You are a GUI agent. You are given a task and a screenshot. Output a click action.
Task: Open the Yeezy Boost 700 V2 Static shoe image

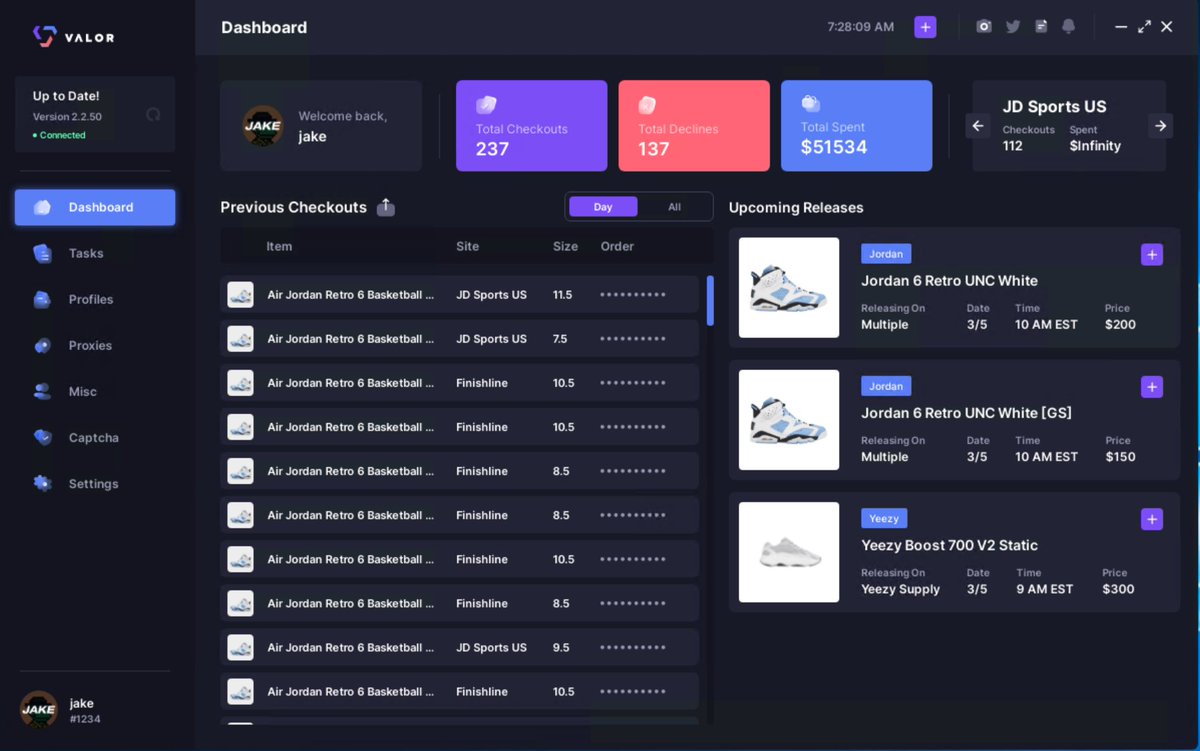[x=789, y=552]
